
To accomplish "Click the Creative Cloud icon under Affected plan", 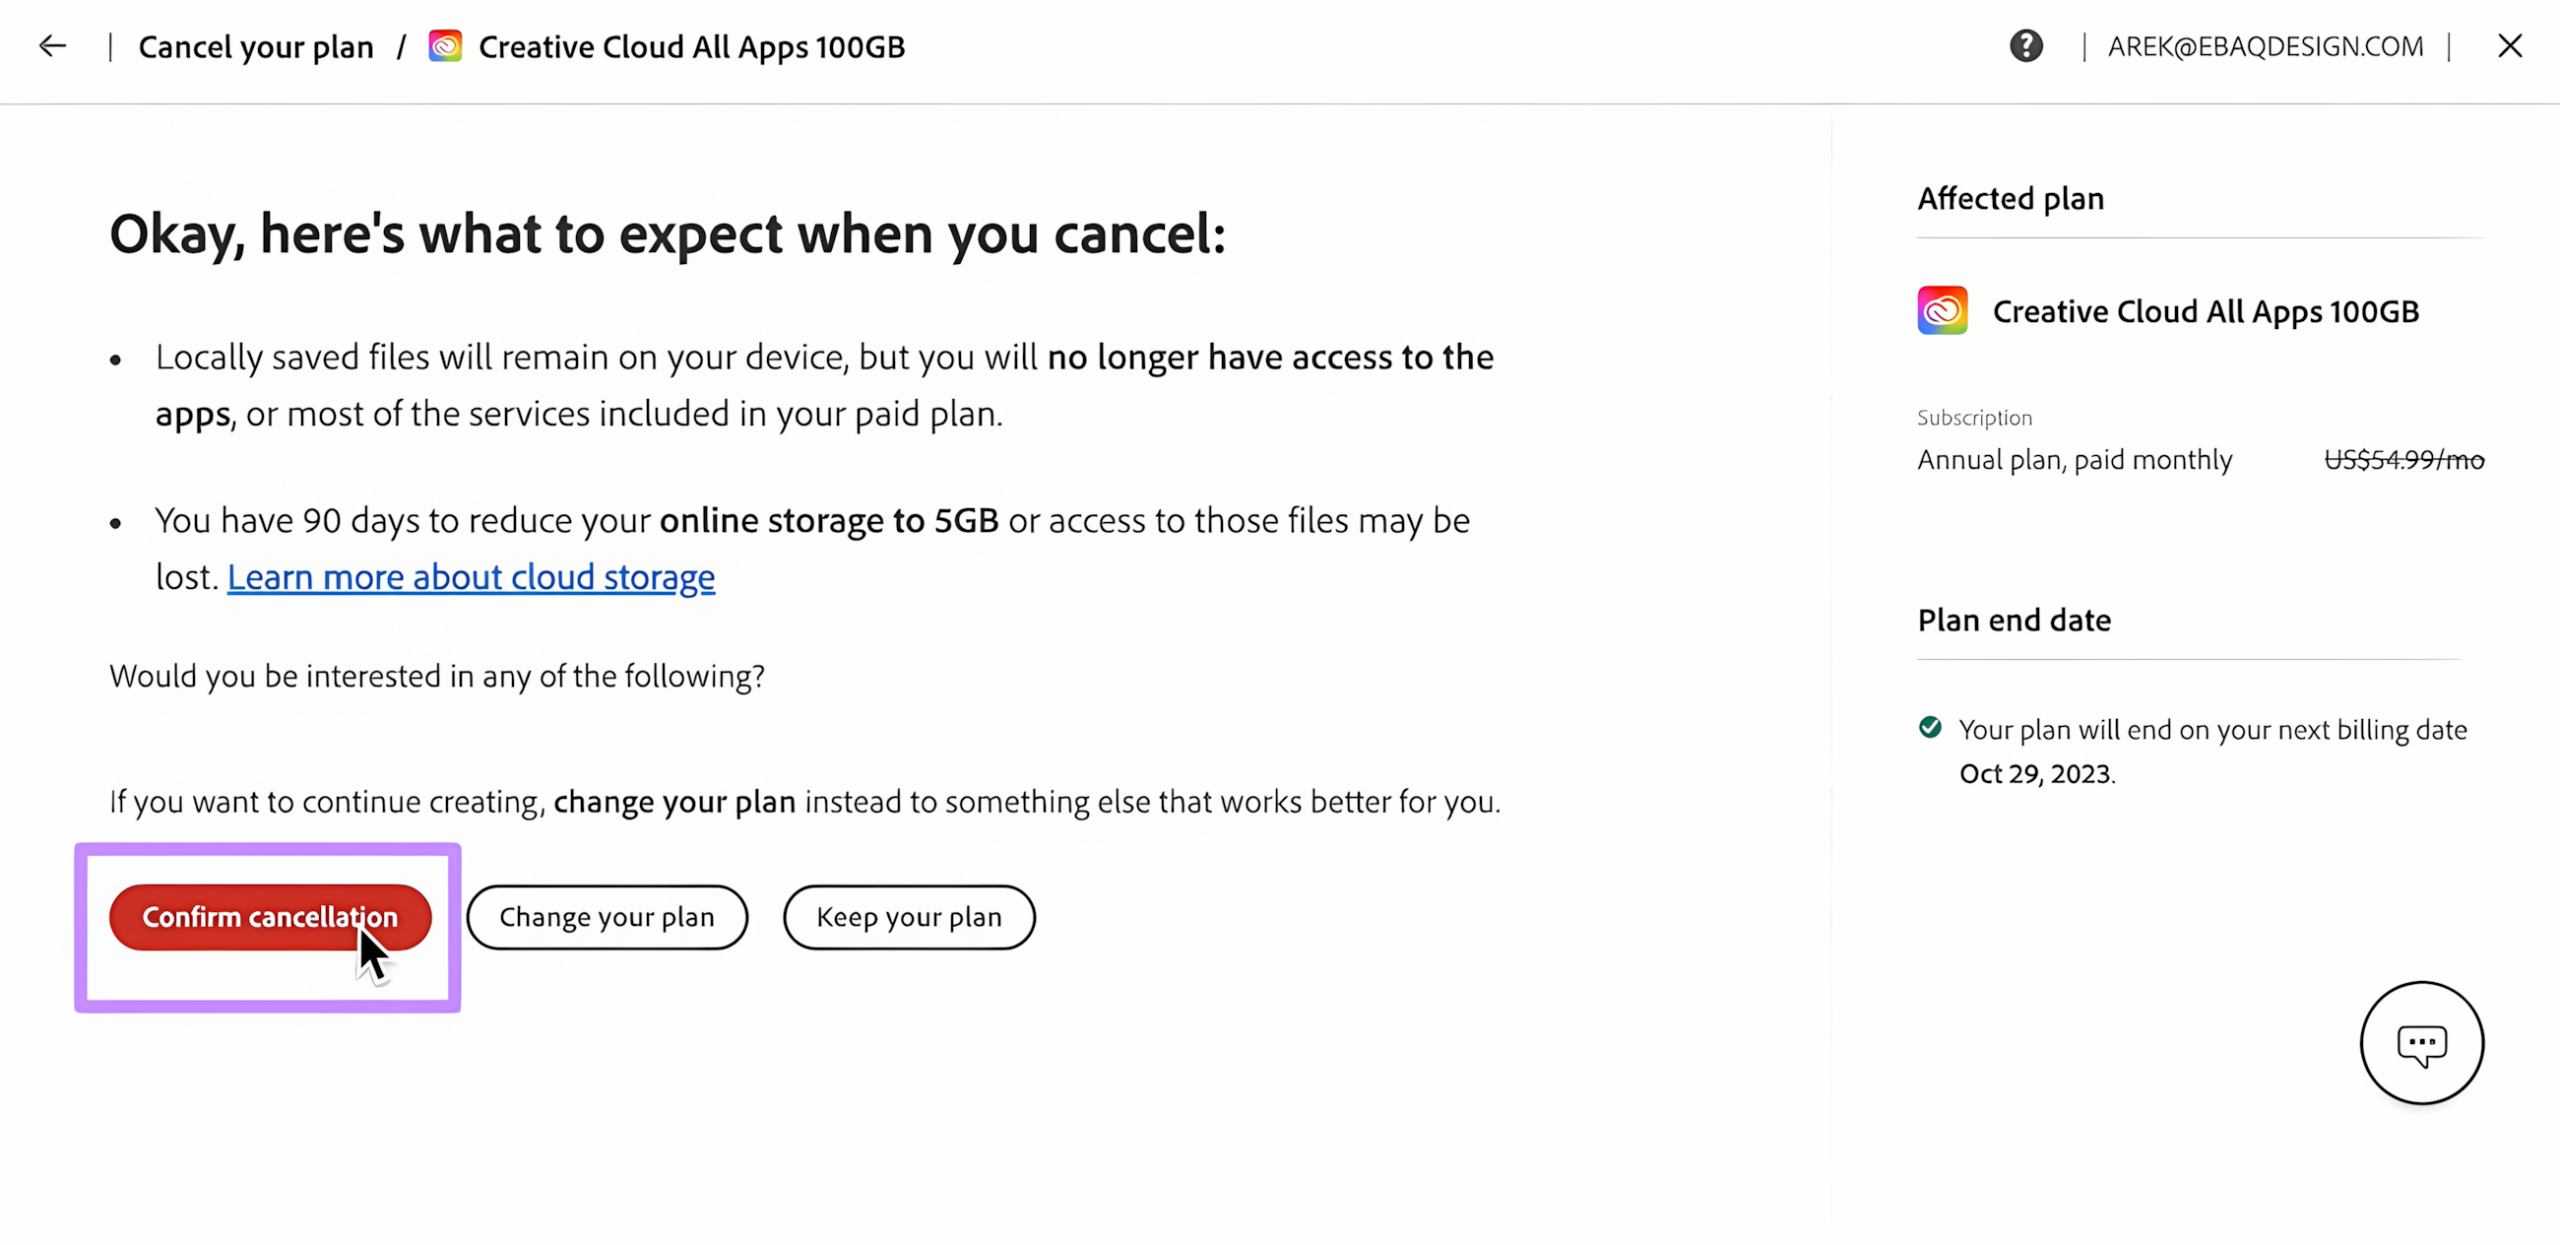I will tap(1942, 311).
